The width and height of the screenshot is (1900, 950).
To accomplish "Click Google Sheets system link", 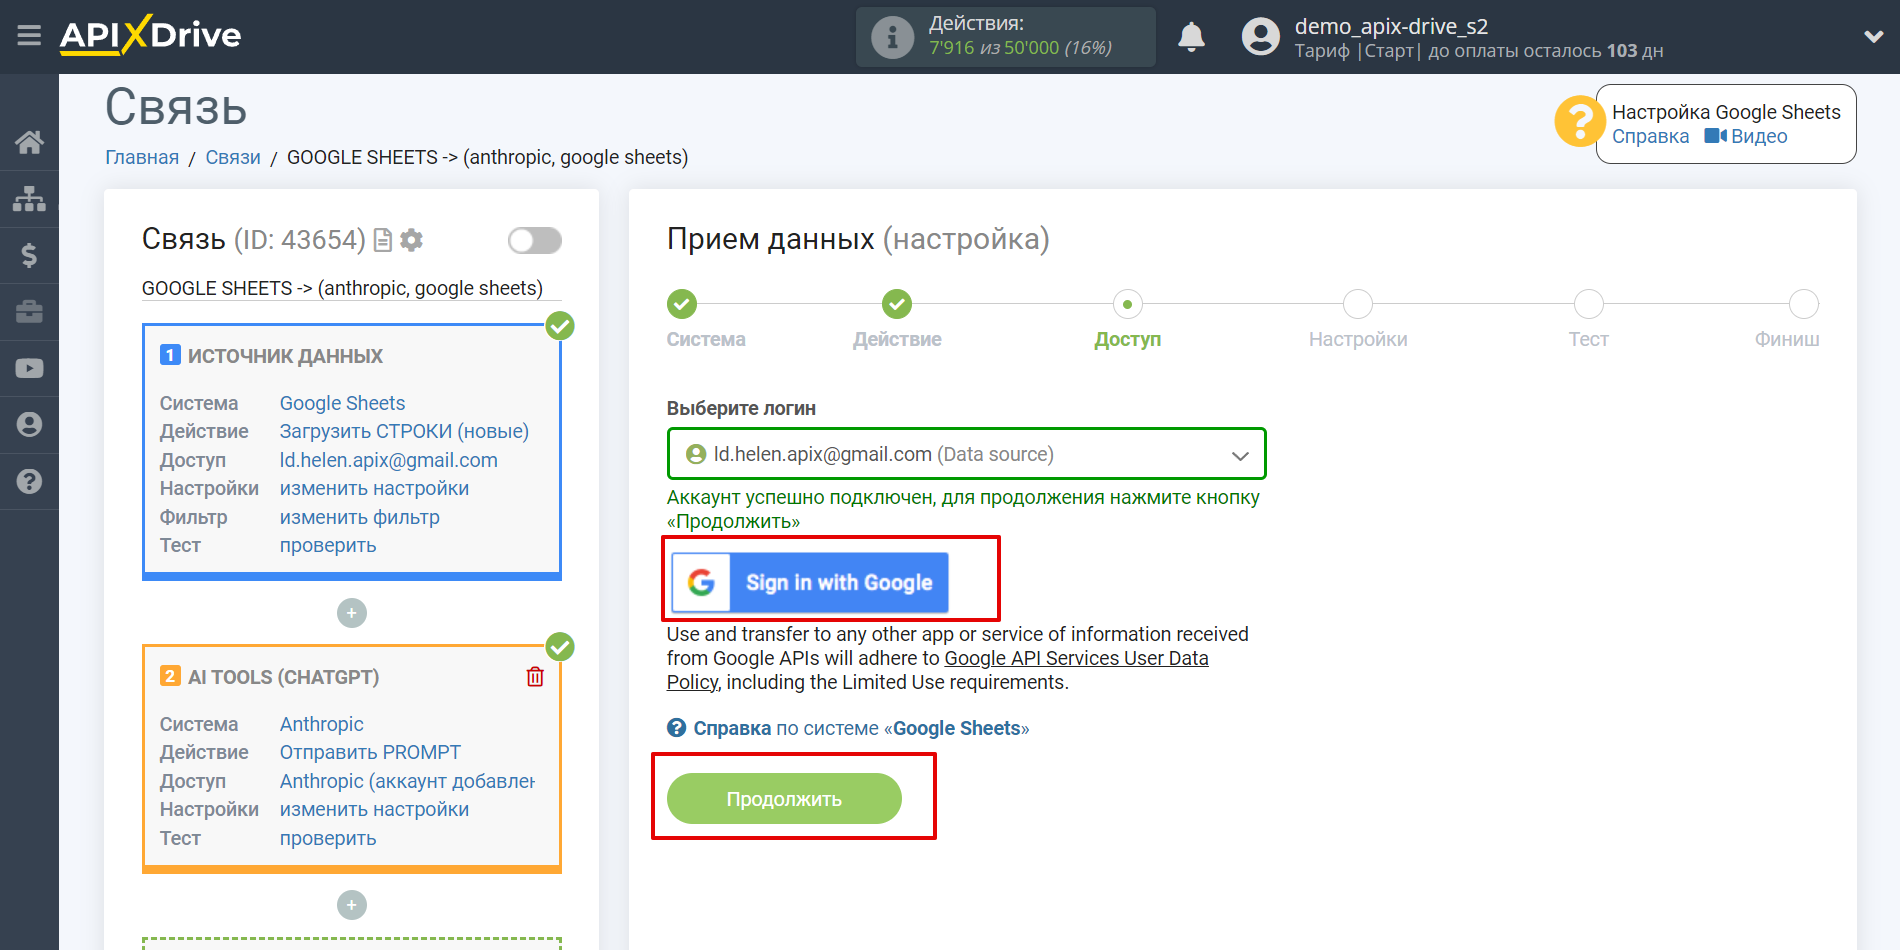I will click(342, 403).
